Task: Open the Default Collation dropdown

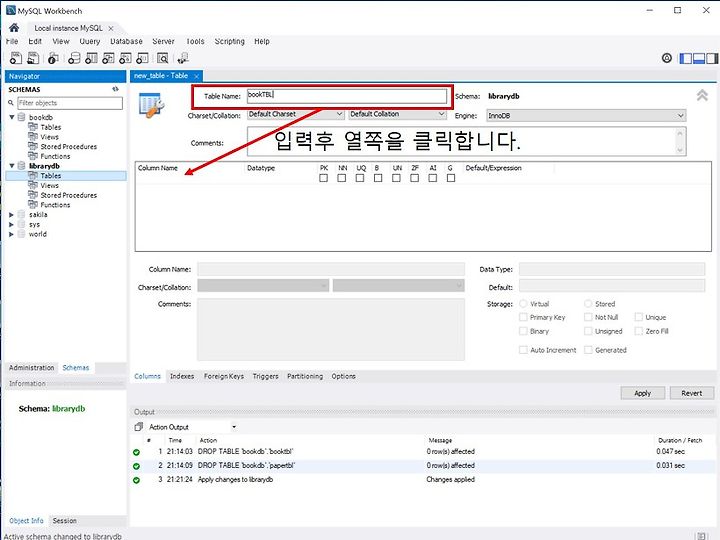Action: click(x=397, y=114)
